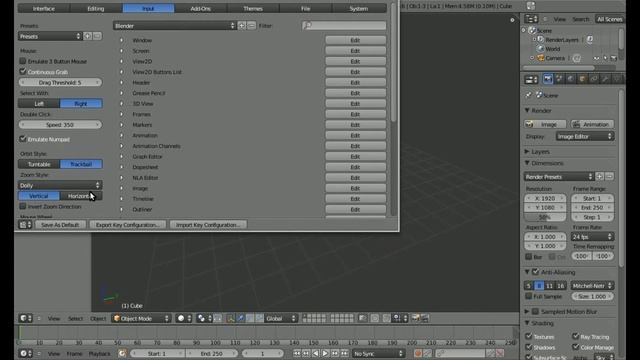
Task: Jump to the last frame
Action: [x=344, y=353]
